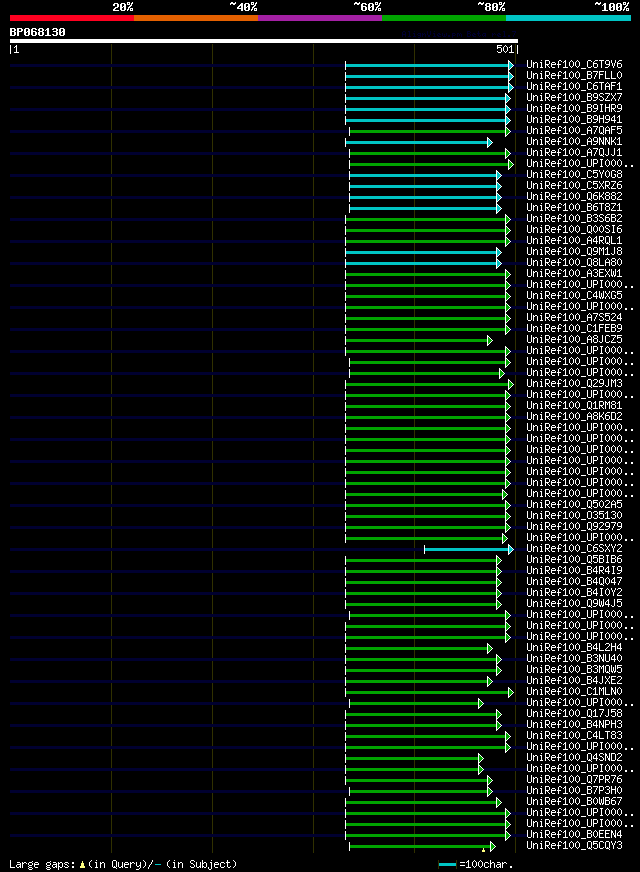
Task: Select the UniRef100_C6SXY2 hit label
Action: 574,548
